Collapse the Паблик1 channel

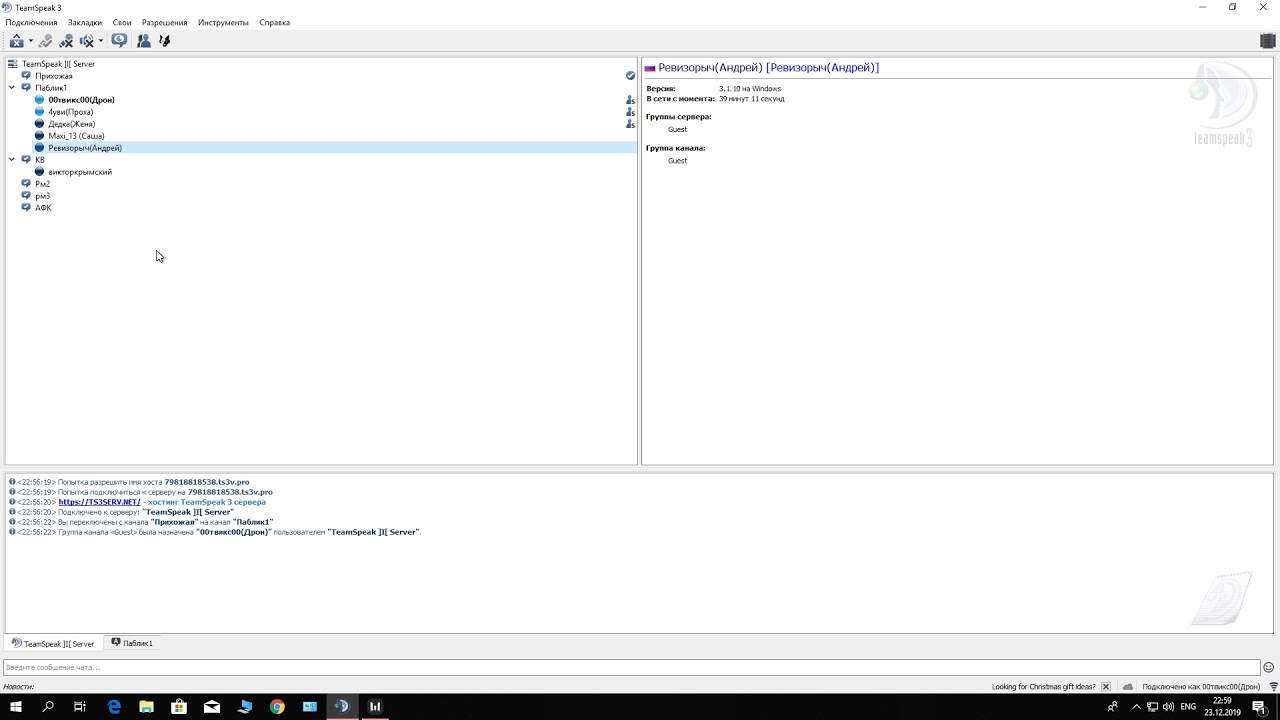(x=12, y=88)
